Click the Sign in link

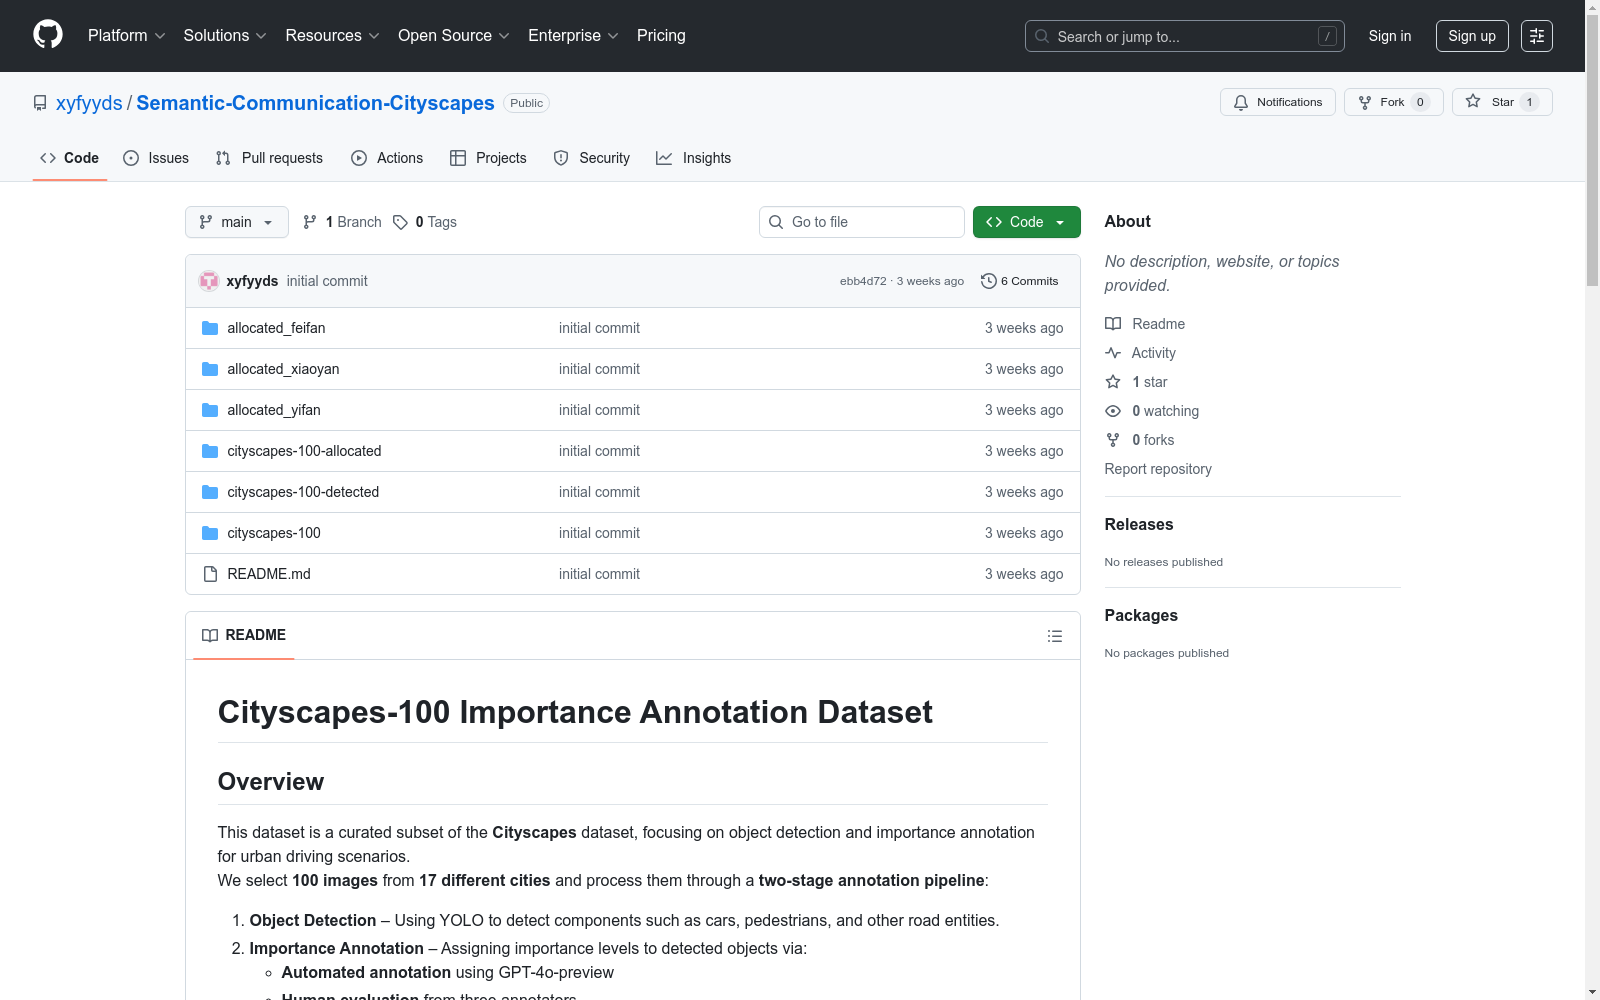pos(1390,36)
